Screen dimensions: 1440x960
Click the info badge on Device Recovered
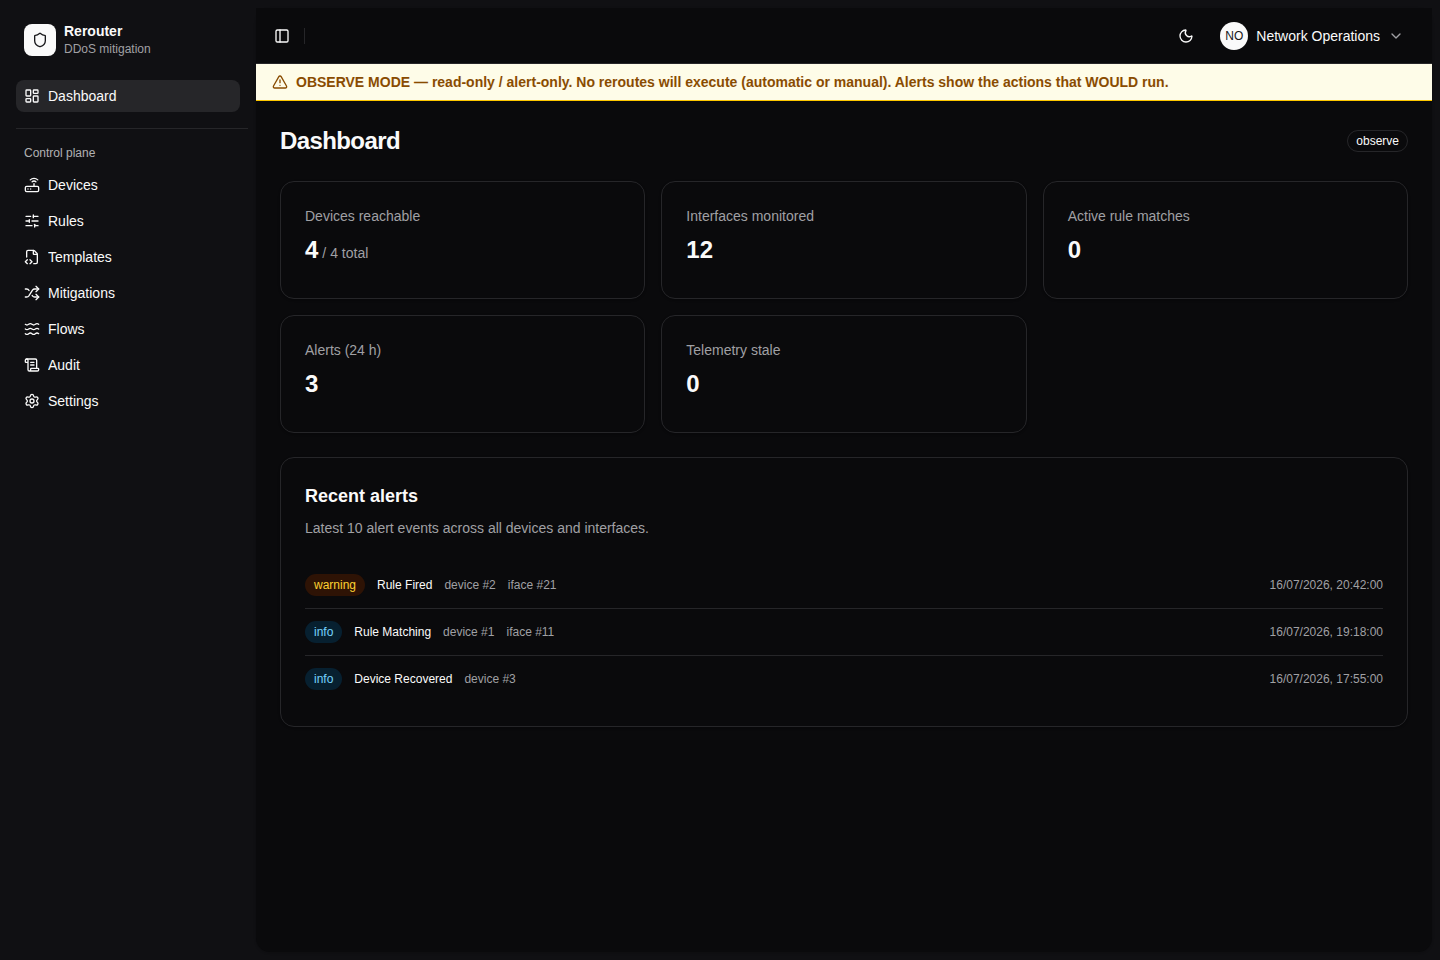(323, 679)
